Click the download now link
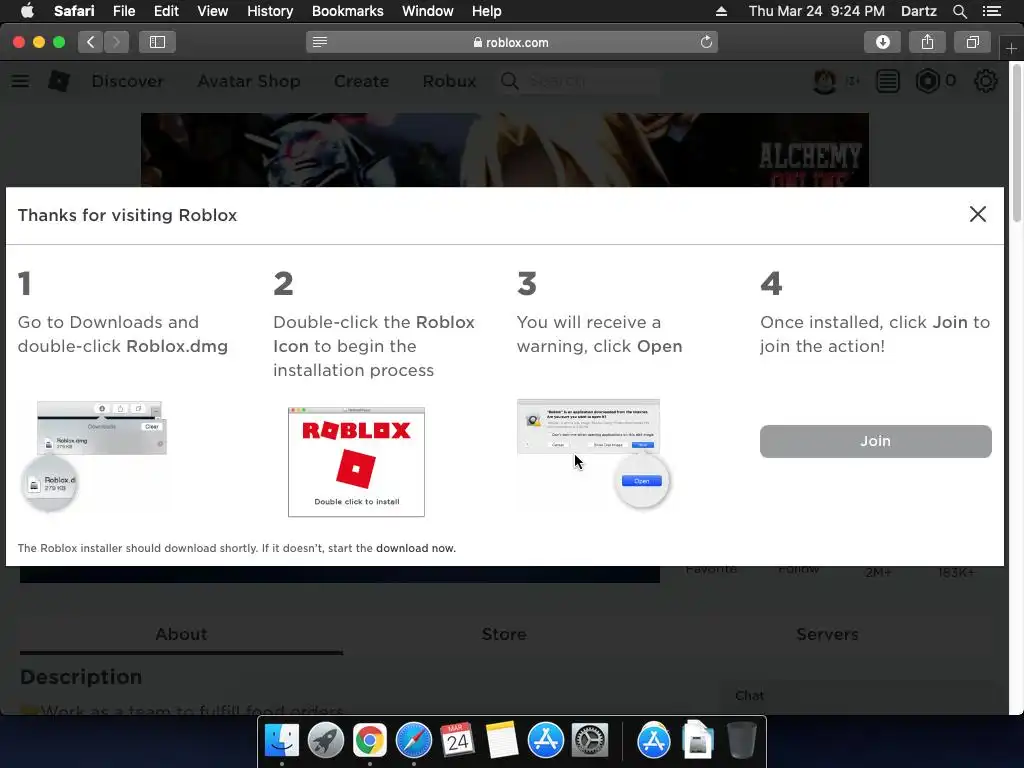The width and height of the screenshot is (1024, 768). tap(415, 548)
